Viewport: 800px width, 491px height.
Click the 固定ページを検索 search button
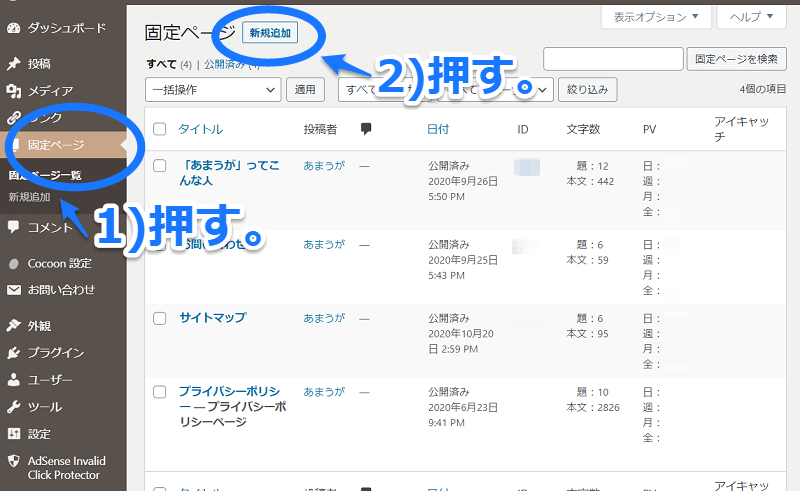click(x=737, y=59)
